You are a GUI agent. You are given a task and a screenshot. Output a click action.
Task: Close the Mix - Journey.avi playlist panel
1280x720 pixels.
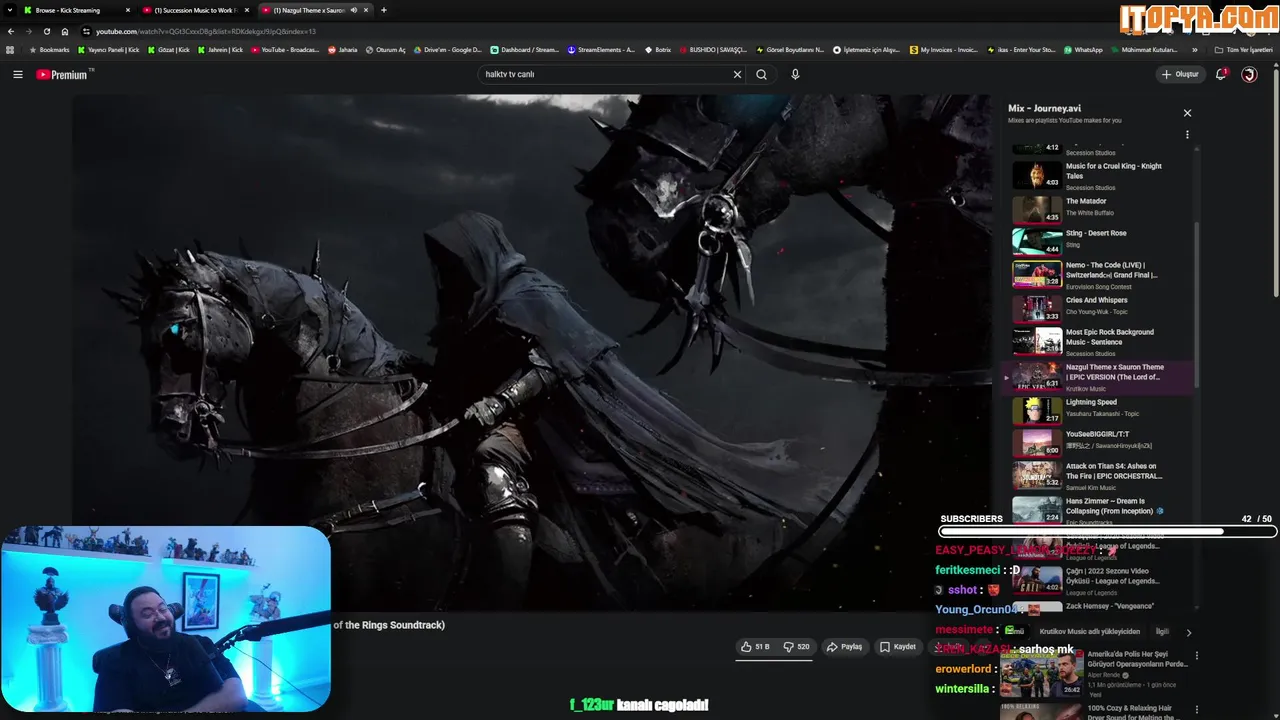[x=1187, y=113]
